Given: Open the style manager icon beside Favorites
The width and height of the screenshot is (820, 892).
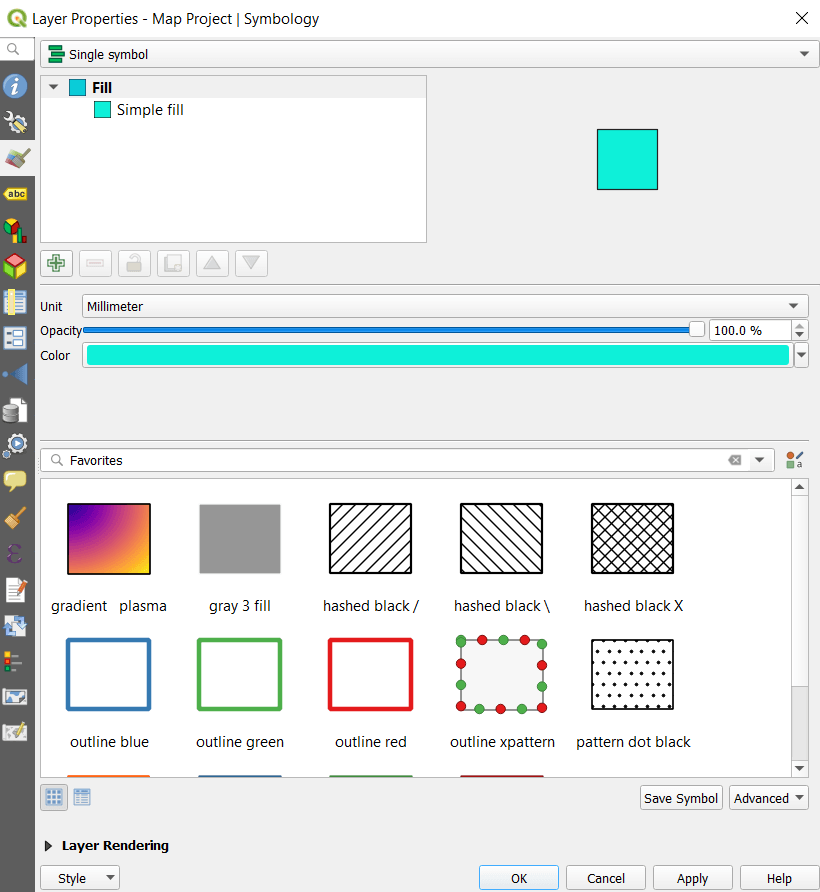Looking at the screenshot, I should 795,460.
